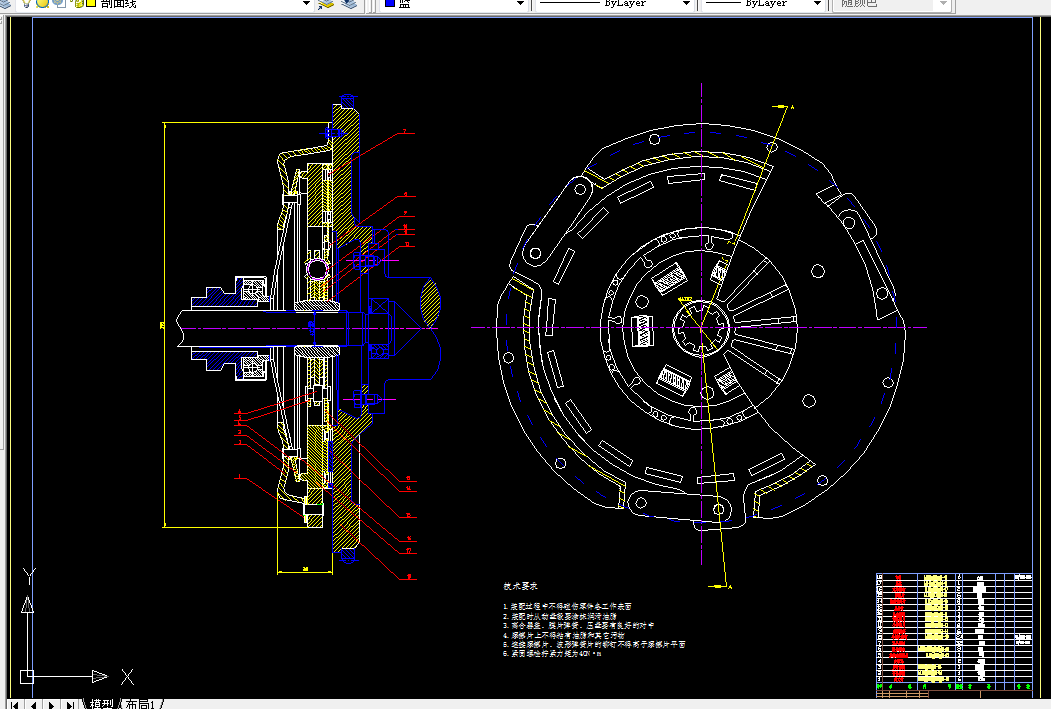This screenshot has height=709, width=1051.
Task: Open the second ByLayer lineweight dropdown
Action: pyautogui.click(x=817, y=3)
